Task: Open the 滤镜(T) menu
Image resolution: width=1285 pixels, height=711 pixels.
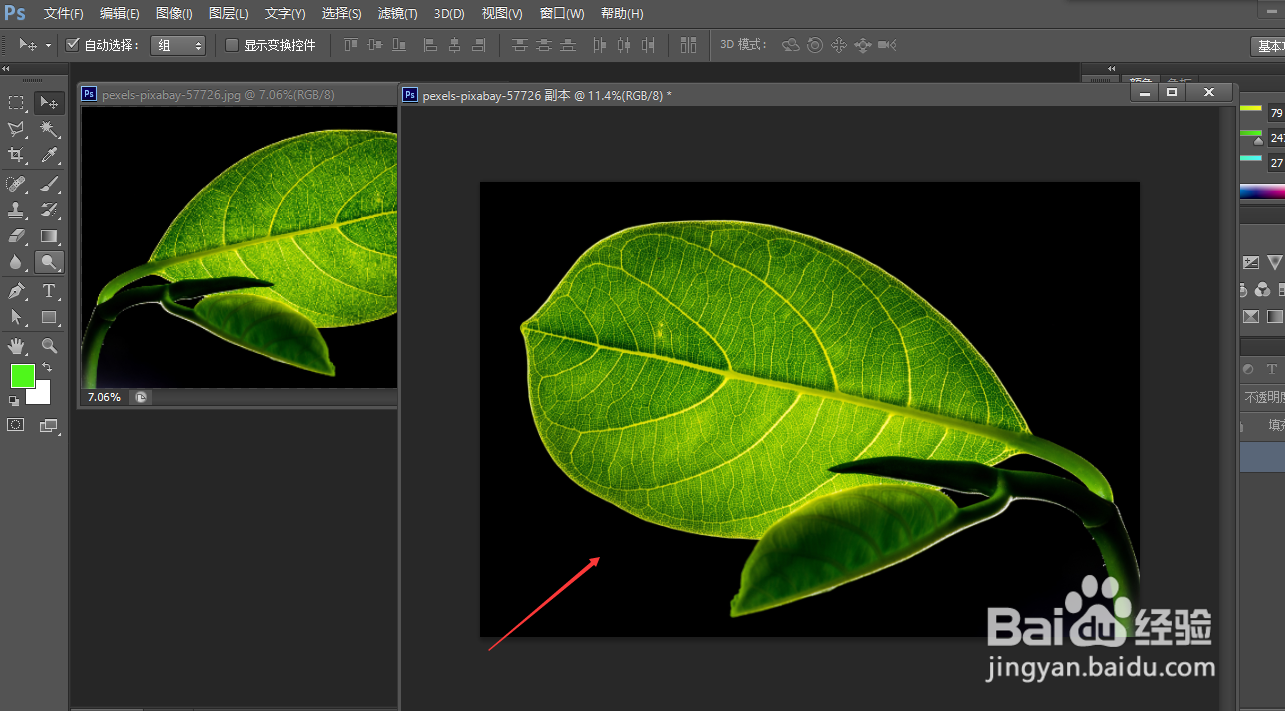Action: 397,14
